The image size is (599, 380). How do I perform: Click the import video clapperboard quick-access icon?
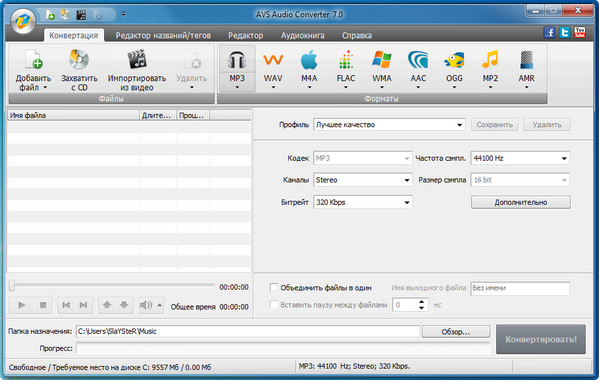[81, 15]
